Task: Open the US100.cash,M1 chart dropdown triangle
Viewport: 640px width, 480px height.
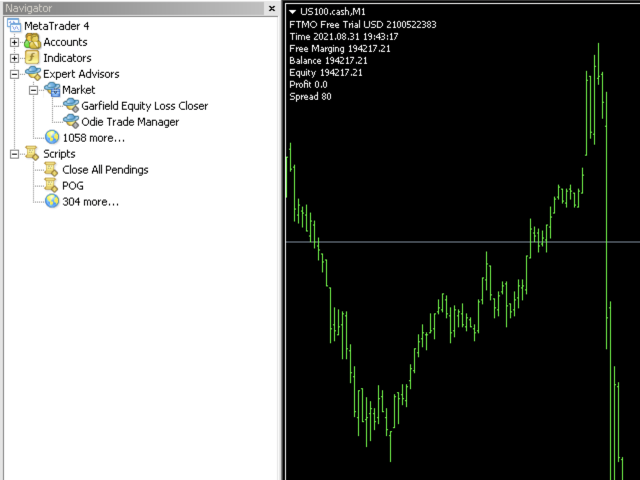Action: [x=292, y=11]
